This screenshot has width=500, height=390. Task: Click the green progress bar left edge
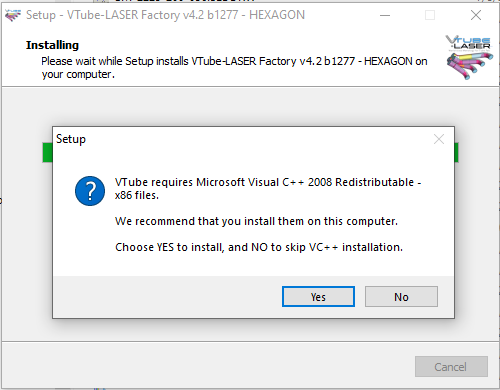pos(47,152)
